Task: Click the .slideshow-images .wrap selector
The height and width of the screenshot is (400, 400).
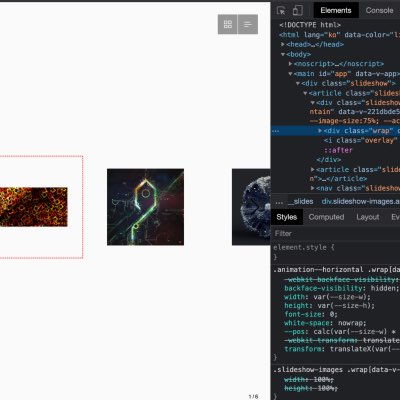Action: pyautogui.click(x=336, y=370)
